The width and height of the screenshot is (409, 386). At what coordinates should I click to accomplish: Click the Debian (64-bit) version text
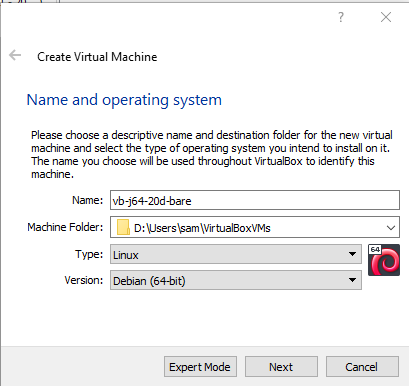pyautogui.click(x=149, y=281)
